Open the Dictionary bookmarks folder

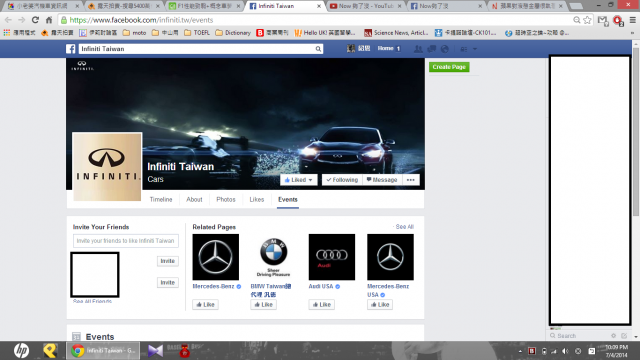coord(233,33)
